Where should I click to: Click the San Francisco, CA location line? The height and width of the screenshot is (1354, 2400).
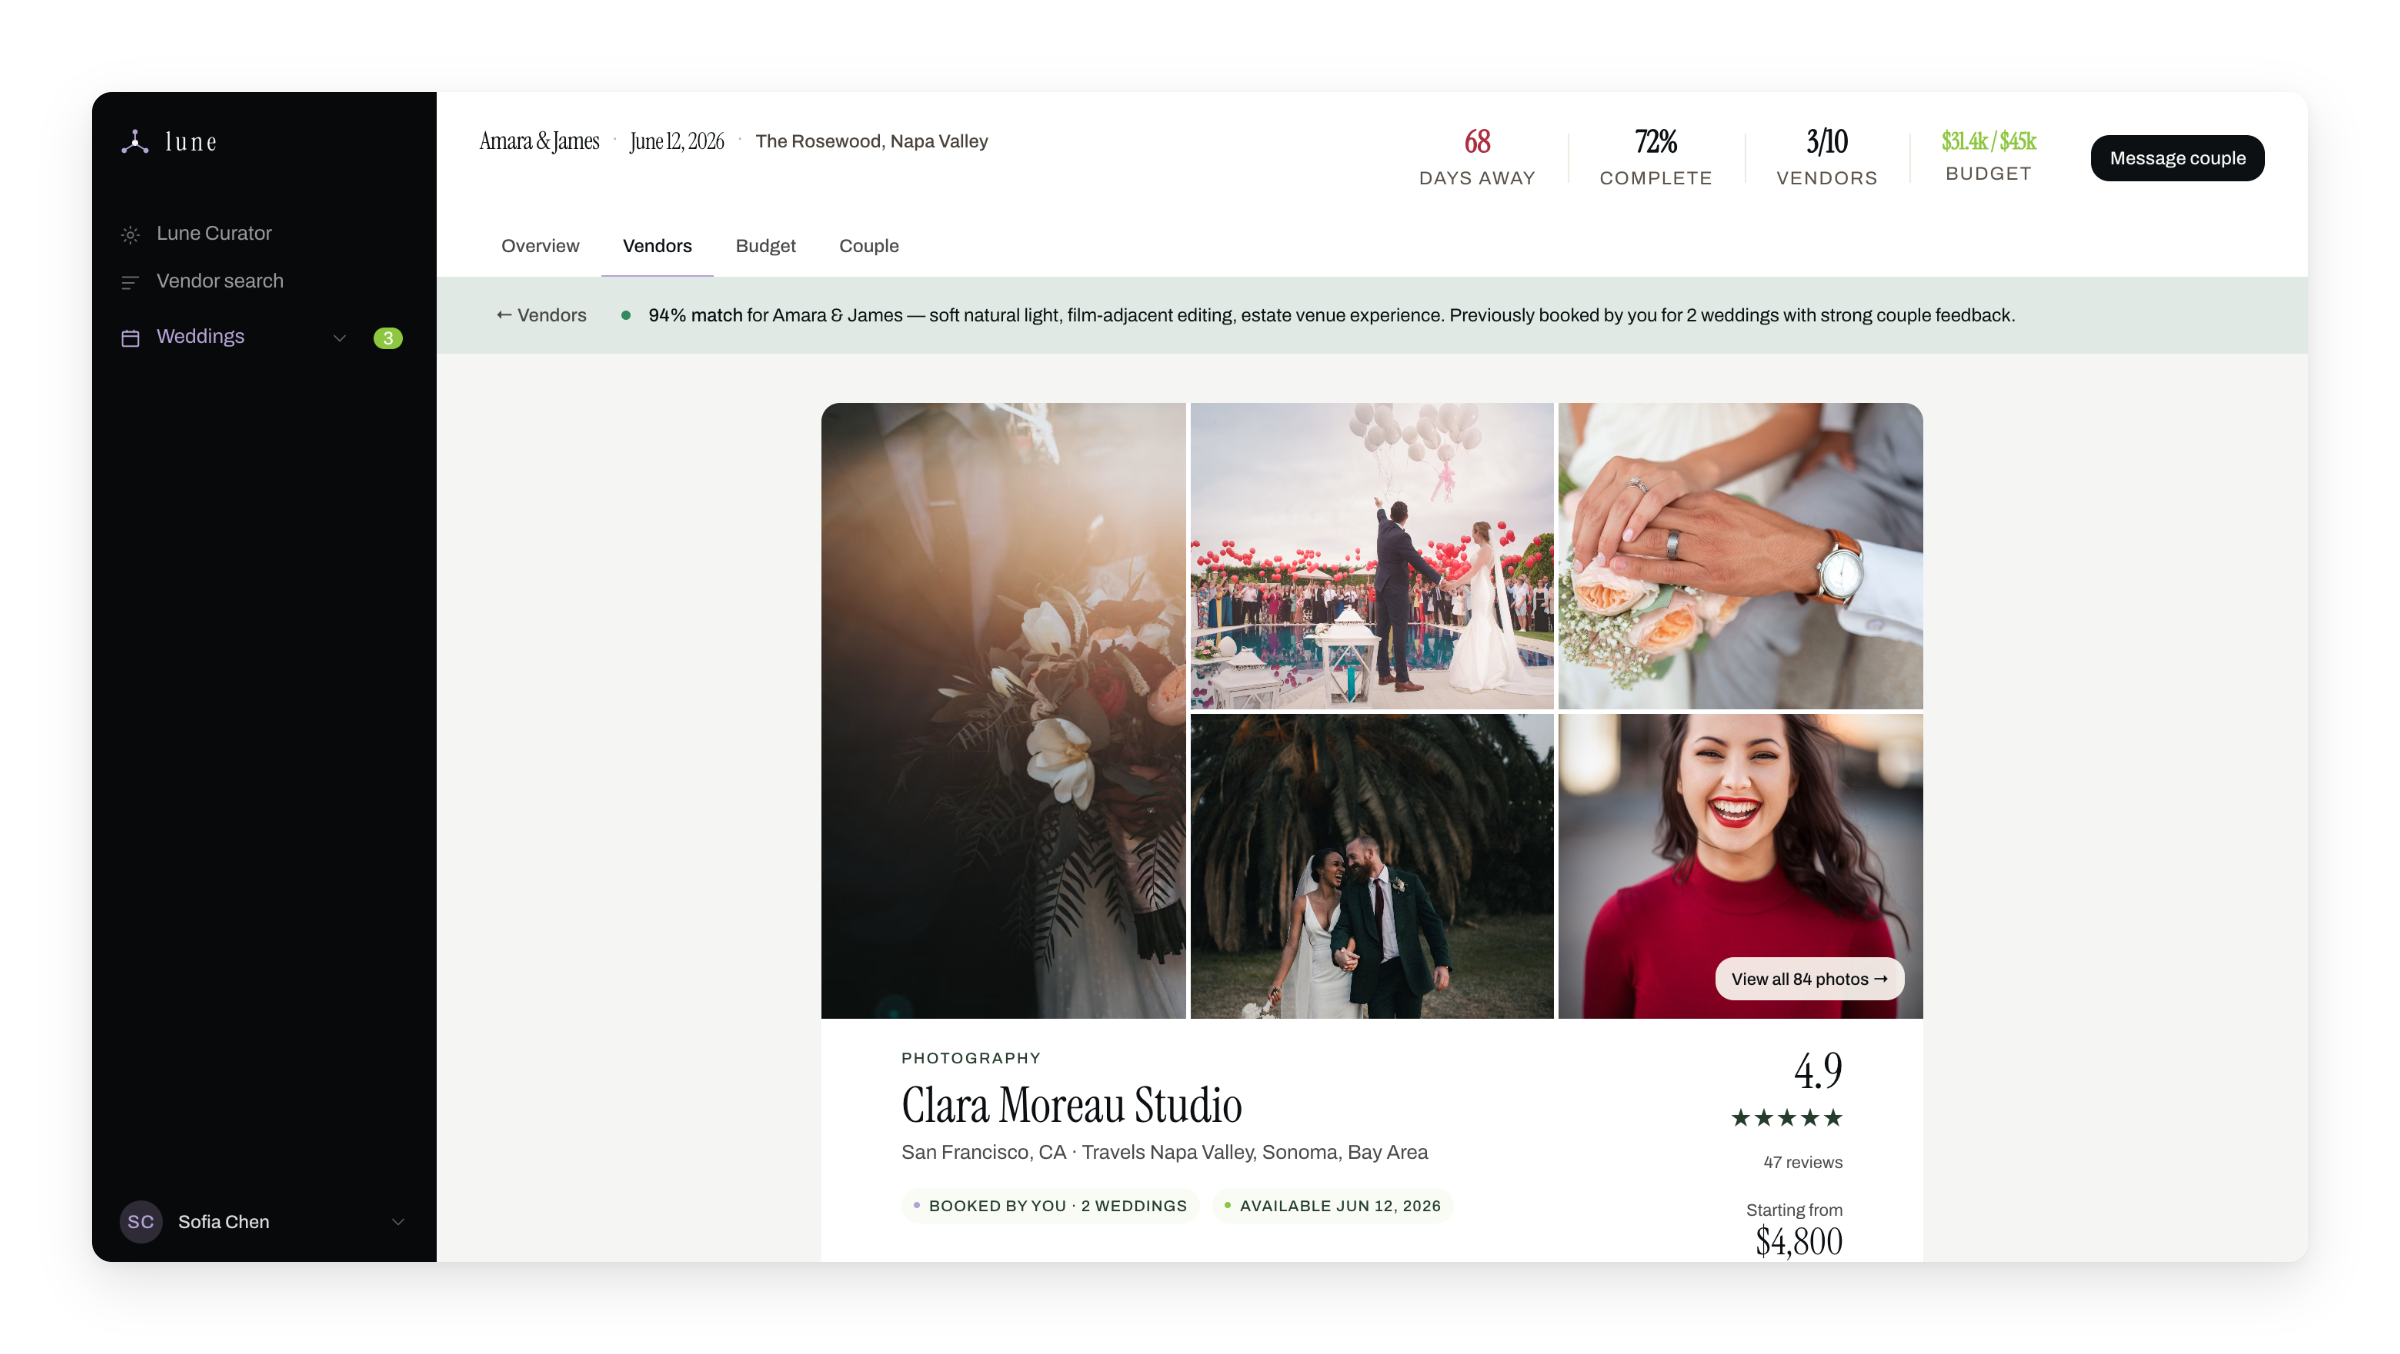(x=1165, y=1152)
